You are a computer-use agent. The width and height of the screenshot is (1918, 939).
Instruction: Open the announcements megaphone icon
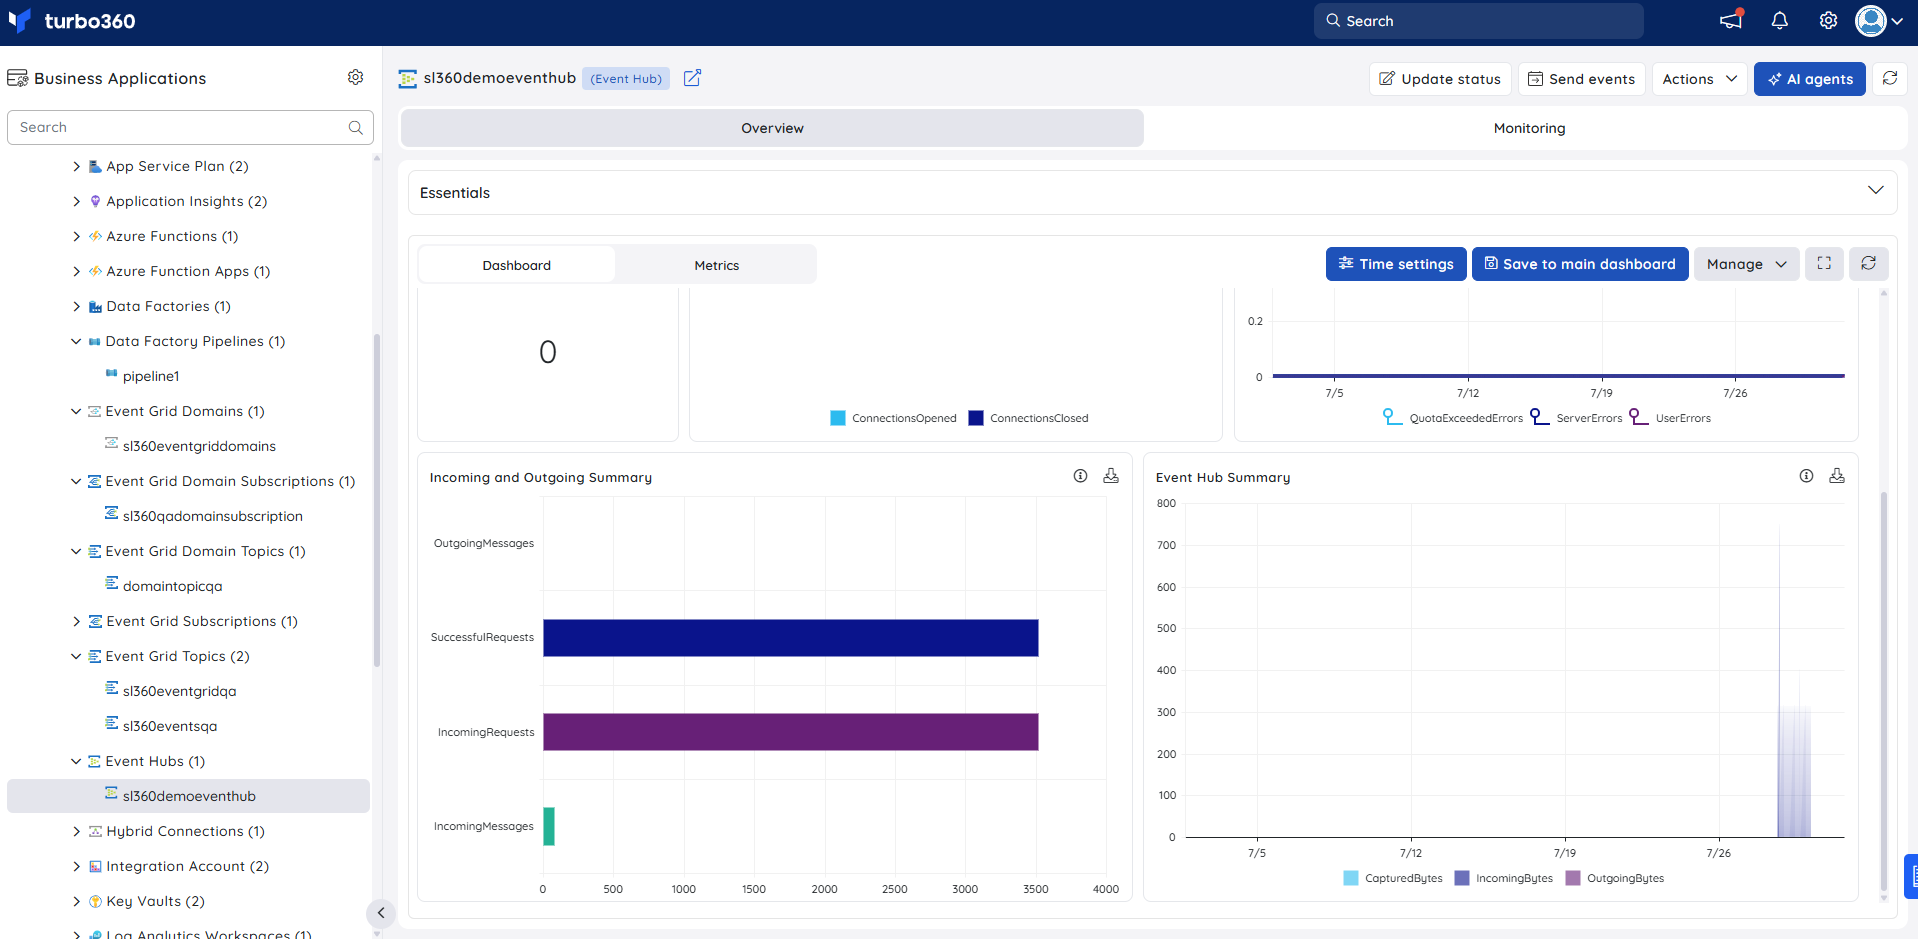coord(1731,20)
